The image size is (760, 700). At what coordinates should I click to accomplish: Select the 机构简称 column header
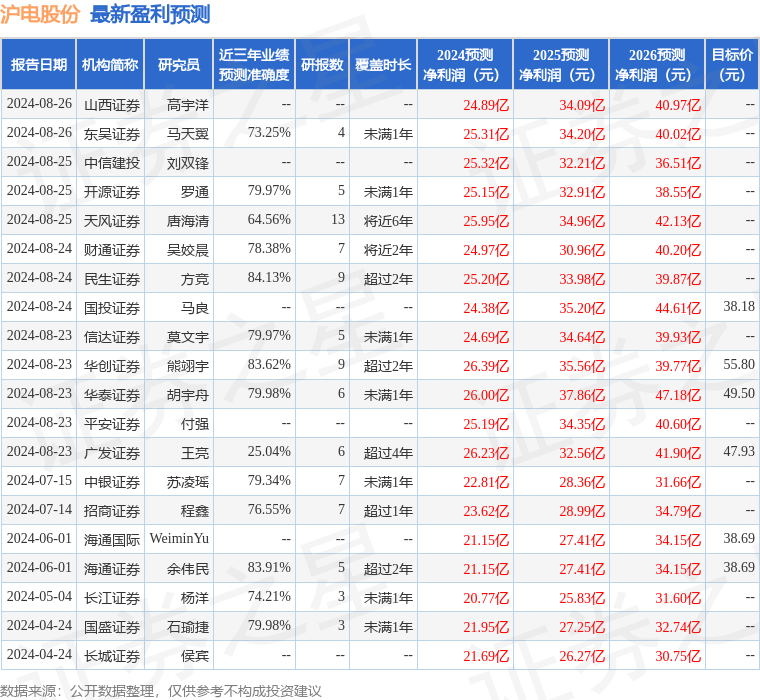tap(110, 64)
